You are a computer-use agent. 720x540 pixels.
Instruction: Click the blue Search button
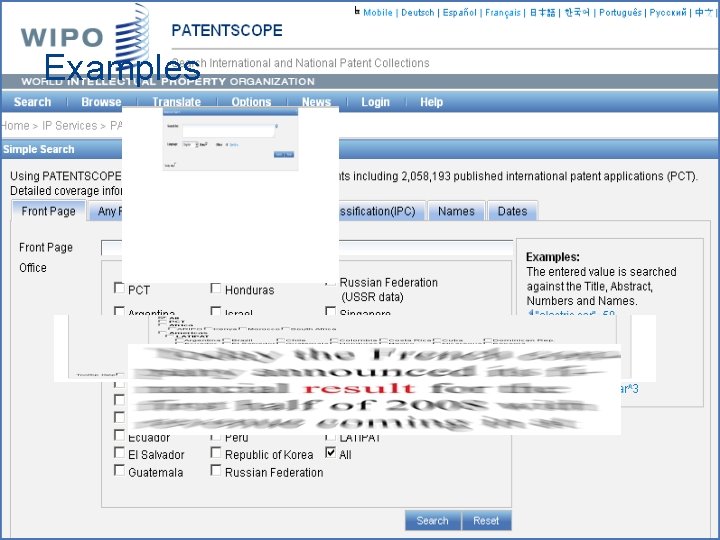[x=433, y=521]
